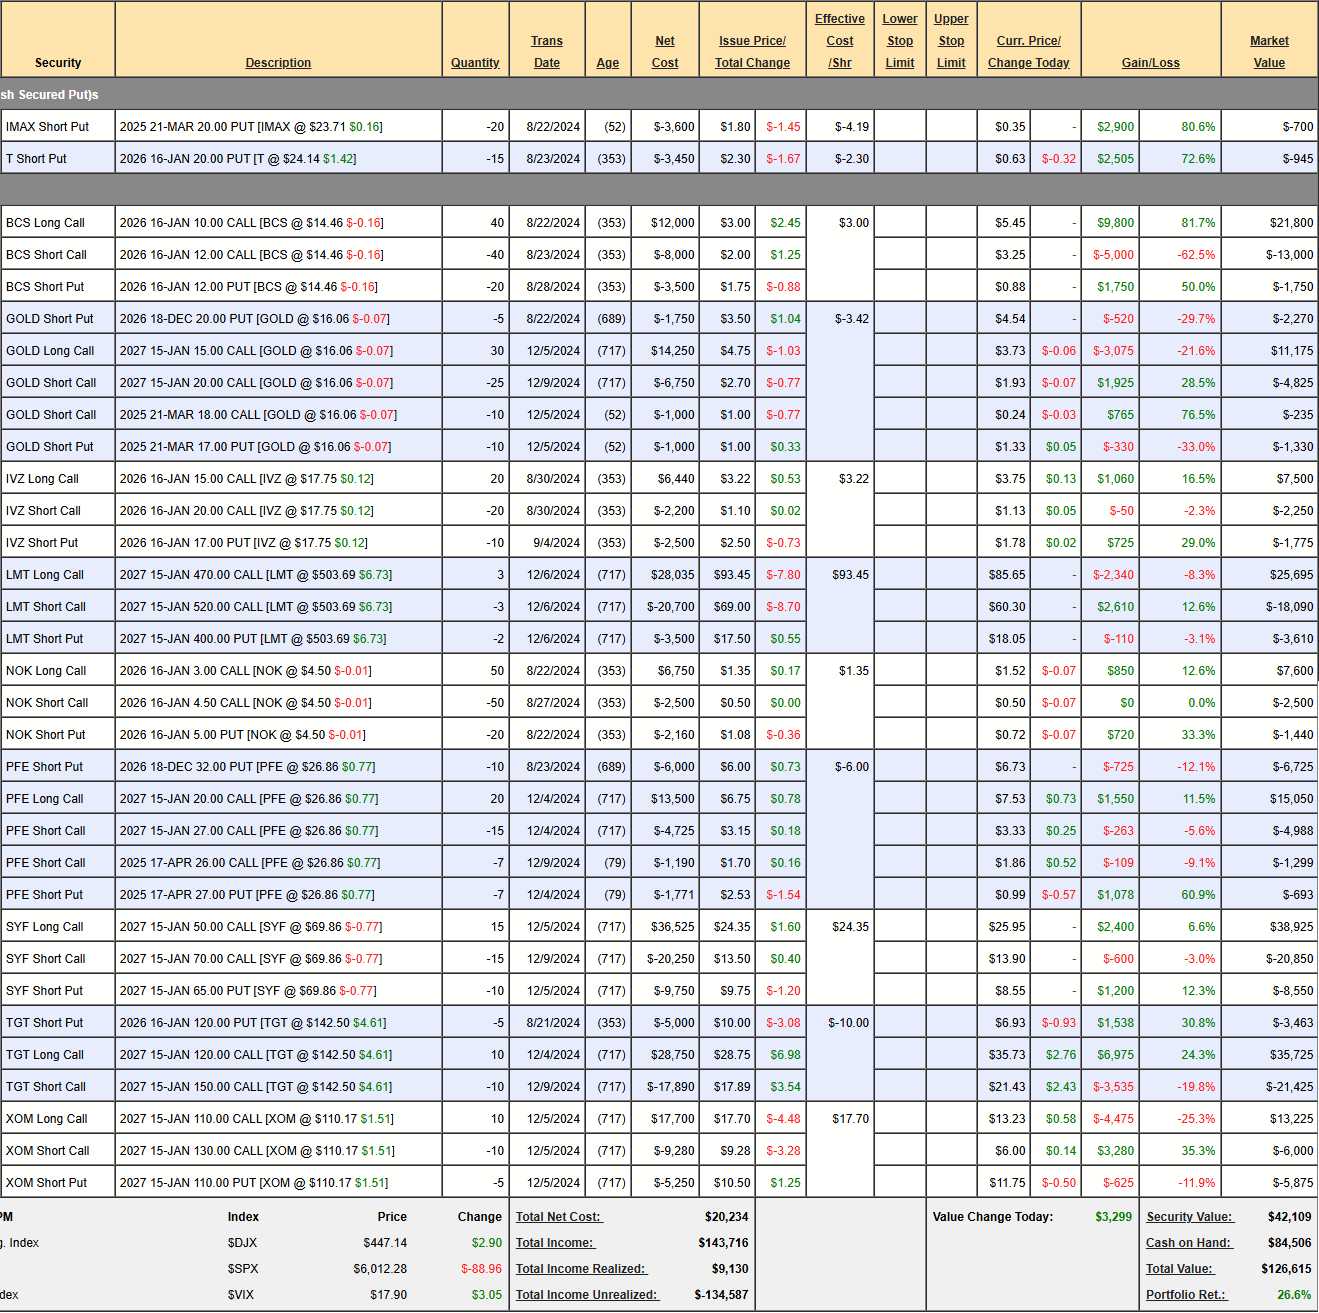The width and height of the screenshot is (1319, 1313).
Task: Click the Trans Date column header
Action: coord(546,52)
